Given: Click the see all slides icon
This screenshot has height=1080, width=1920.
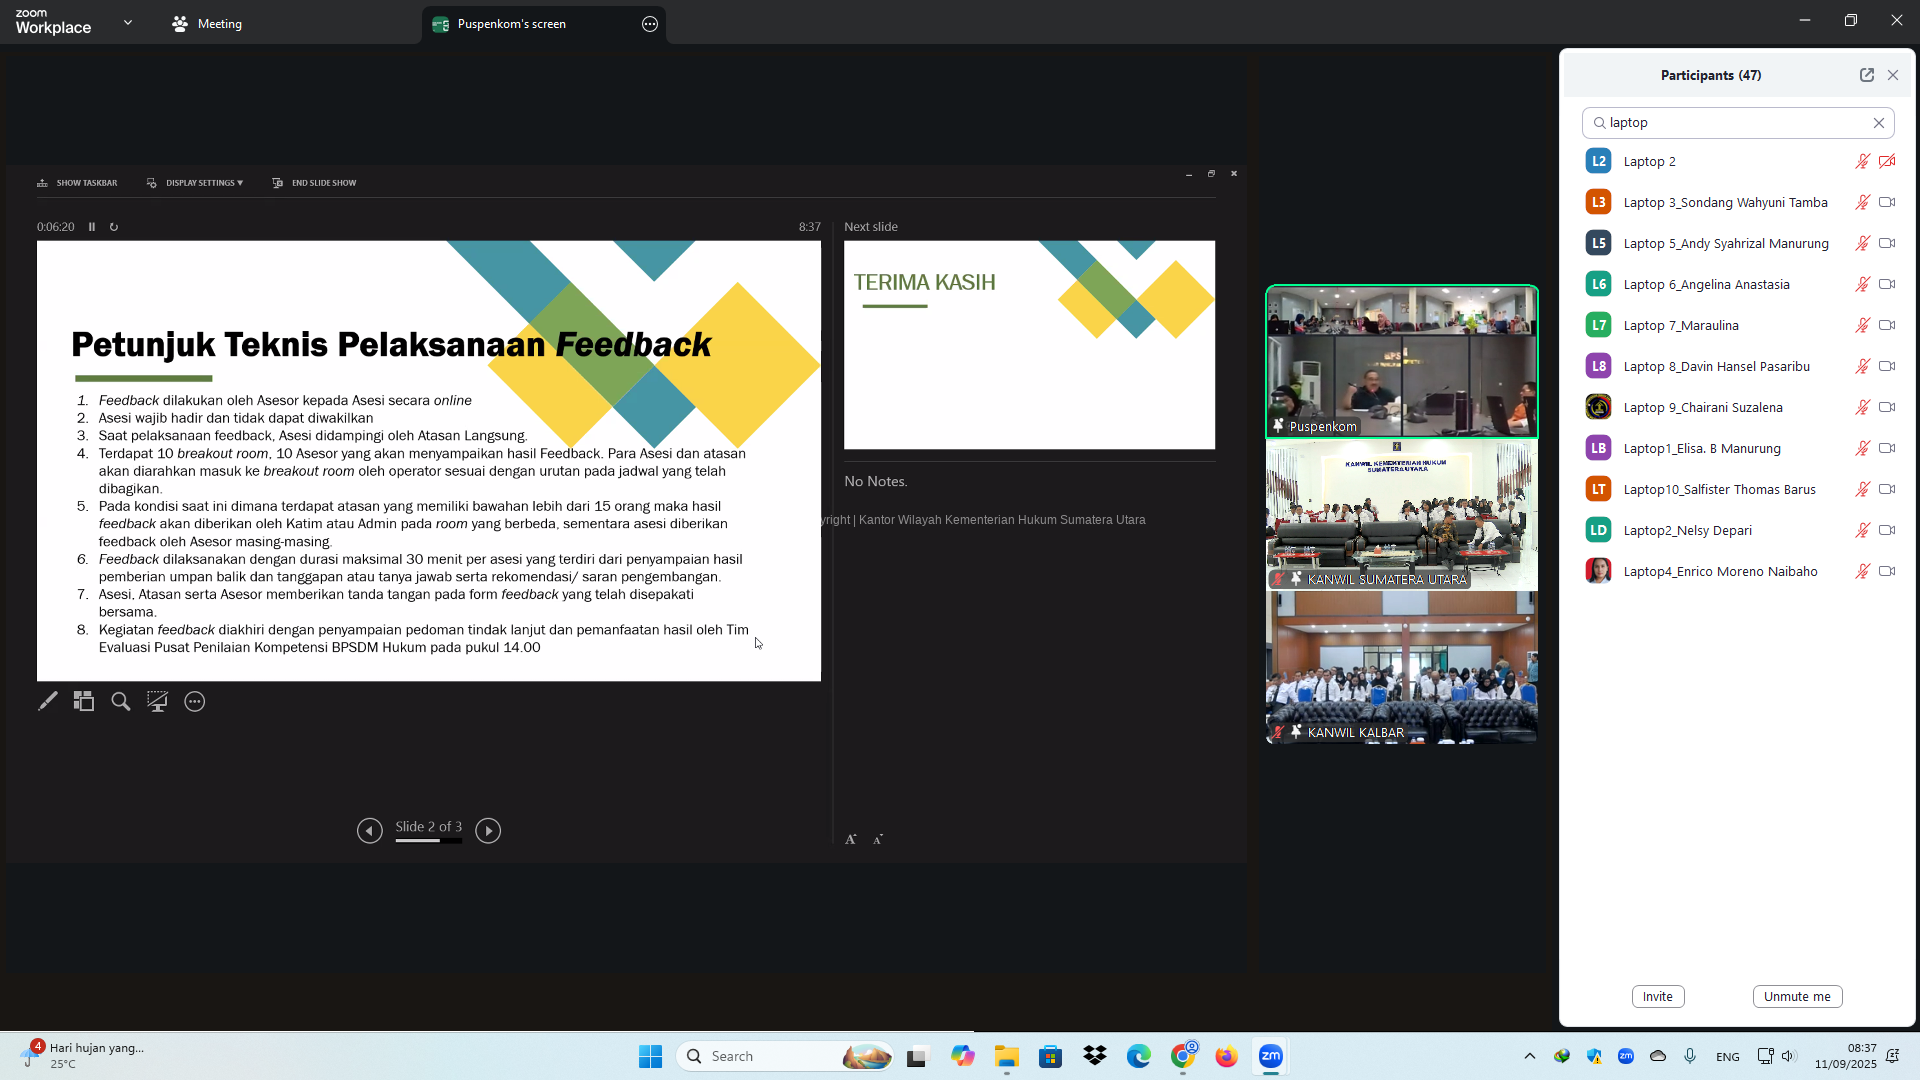Looking at the screenshot, I should point(84,702).
